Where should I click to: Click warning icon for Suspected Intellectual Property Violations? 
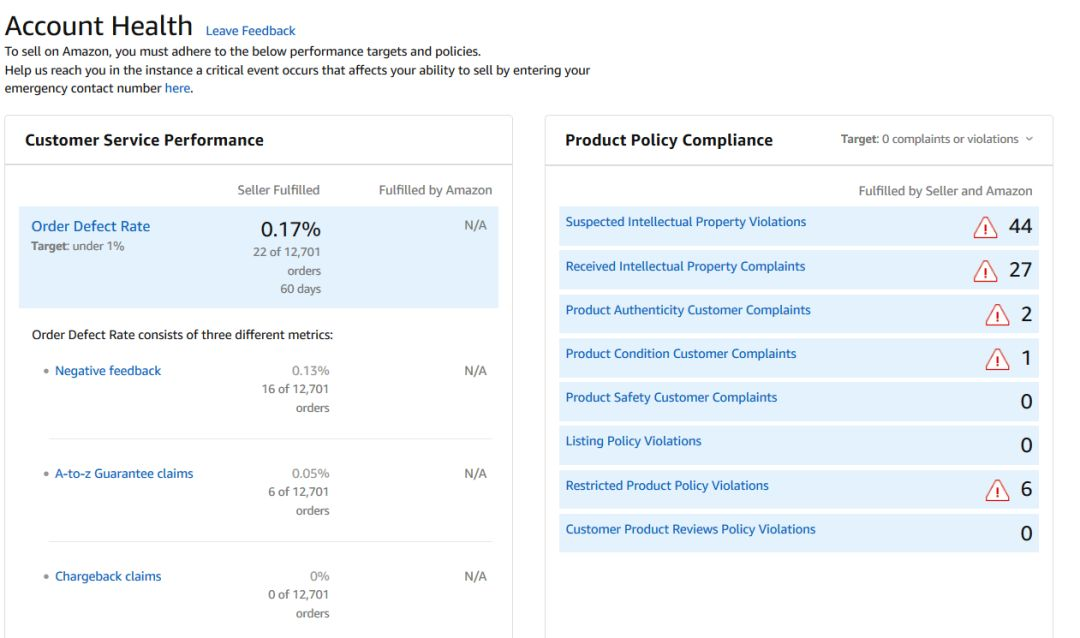pos(985,227)
